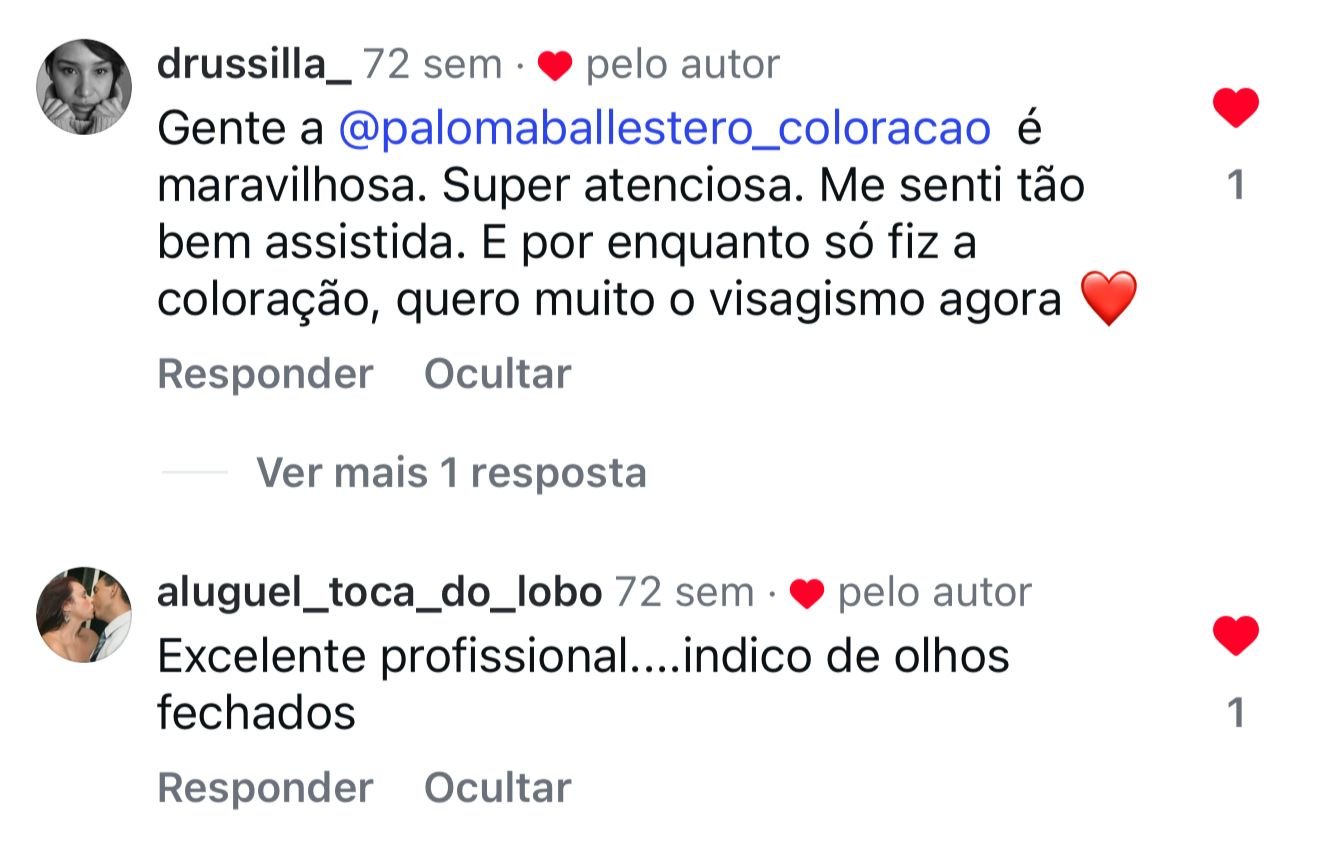The width and height of the screenshot is (1320, 842).
Task: Expand "Ver mais 1 resposta"
Action: (x=451, y=472)
